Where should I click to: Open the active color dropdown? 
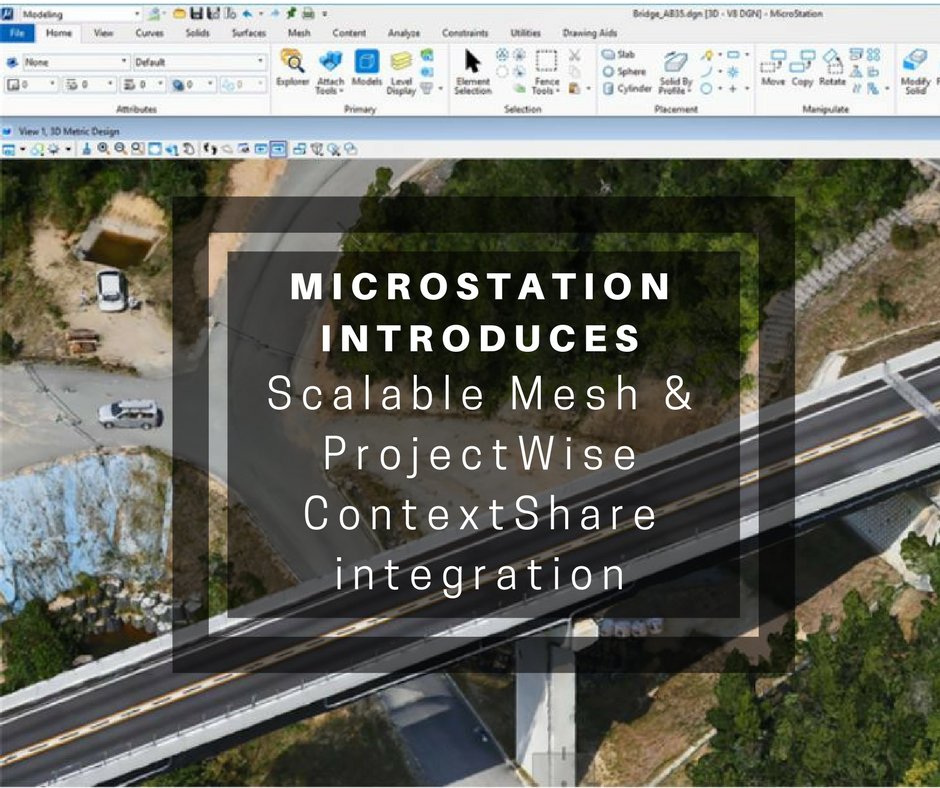click(32, 85)
